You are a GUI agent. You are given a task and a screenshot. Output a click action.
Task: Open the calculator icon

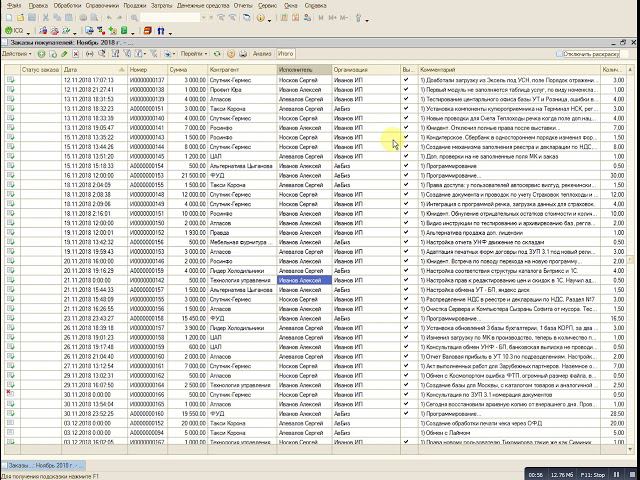click(x=284, y=18)
